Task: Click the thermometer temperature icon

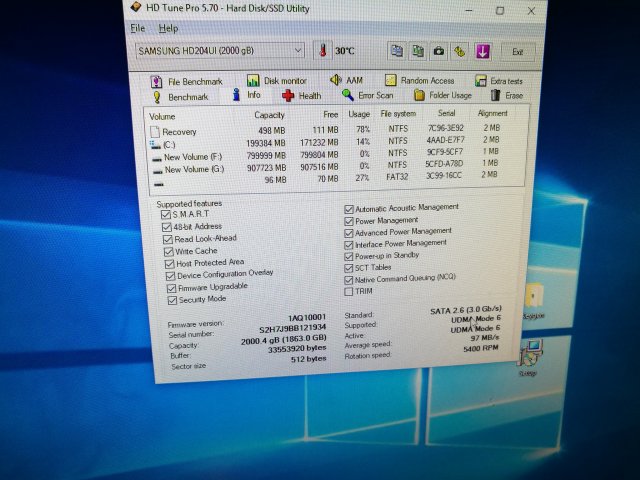Action: (322, 51)
